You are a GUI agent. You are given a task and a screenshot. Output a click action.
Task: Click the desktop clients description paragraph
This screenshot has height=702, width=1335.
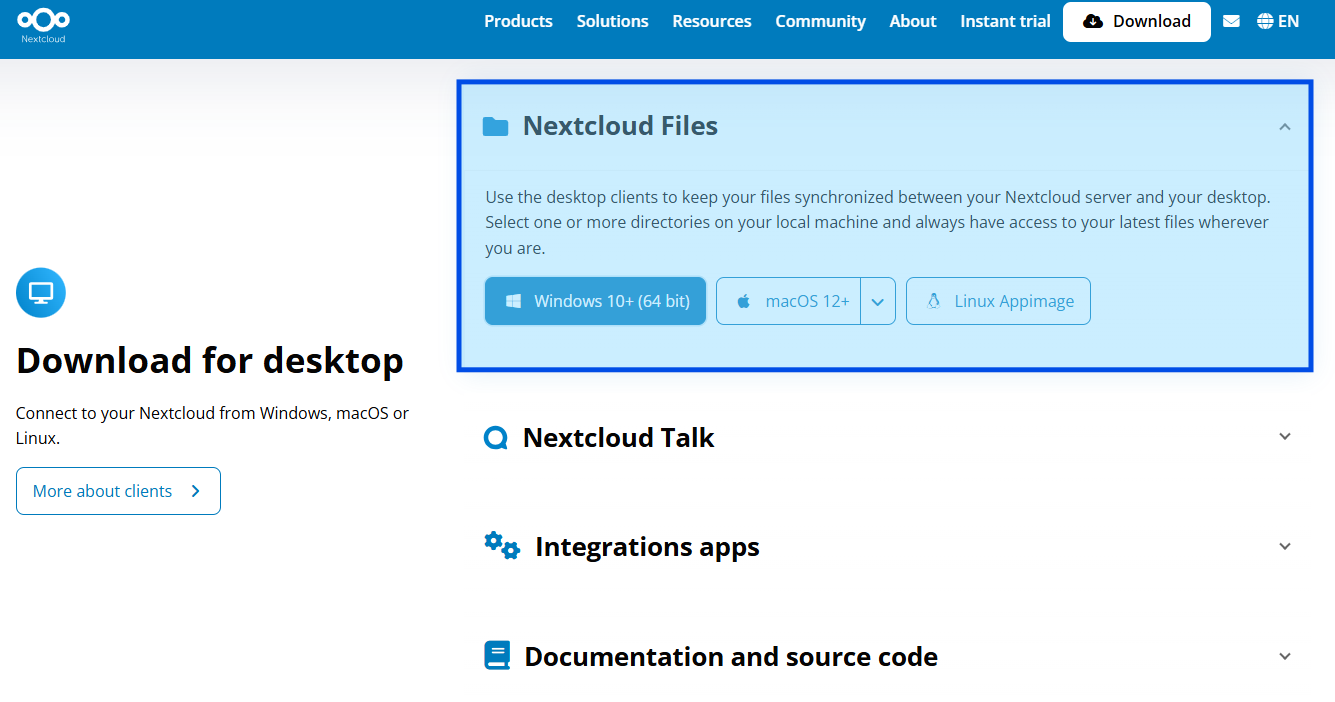[x=877, y=222]
